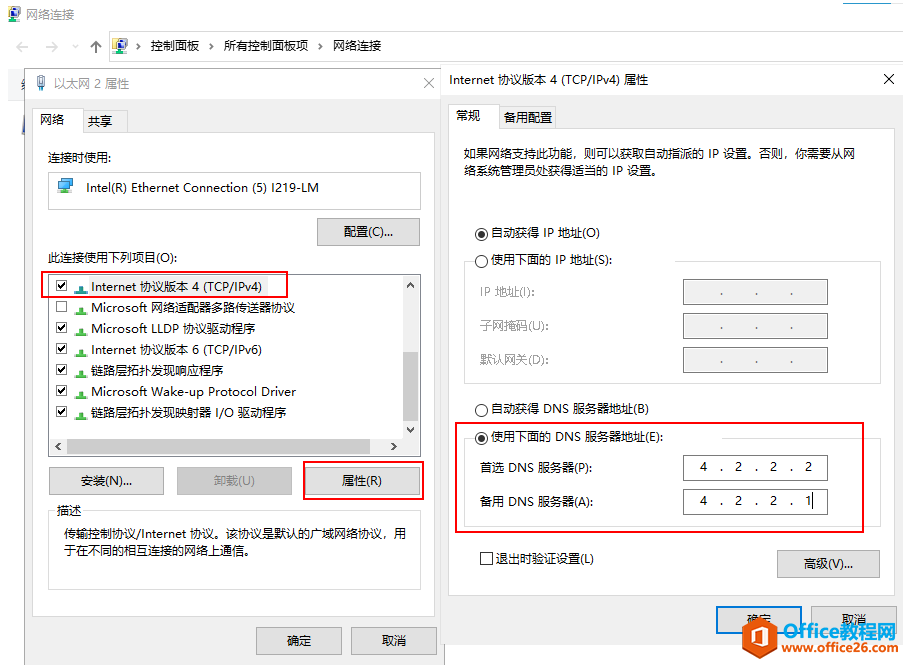This screenshot has width=905, height=665.
Task: Click the back navigation arrow
Action: click(x=20, y=45)
